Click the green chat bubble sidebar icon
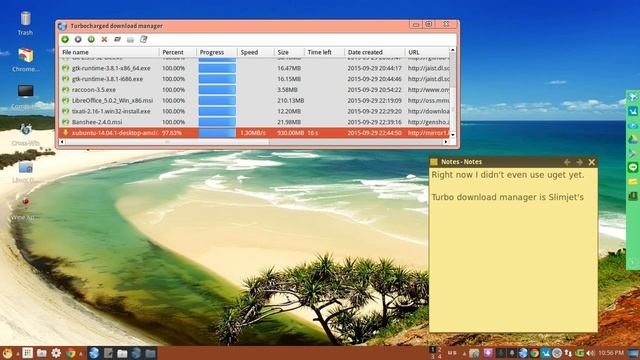This screenshot has width=640, height=360. [633, 167]
